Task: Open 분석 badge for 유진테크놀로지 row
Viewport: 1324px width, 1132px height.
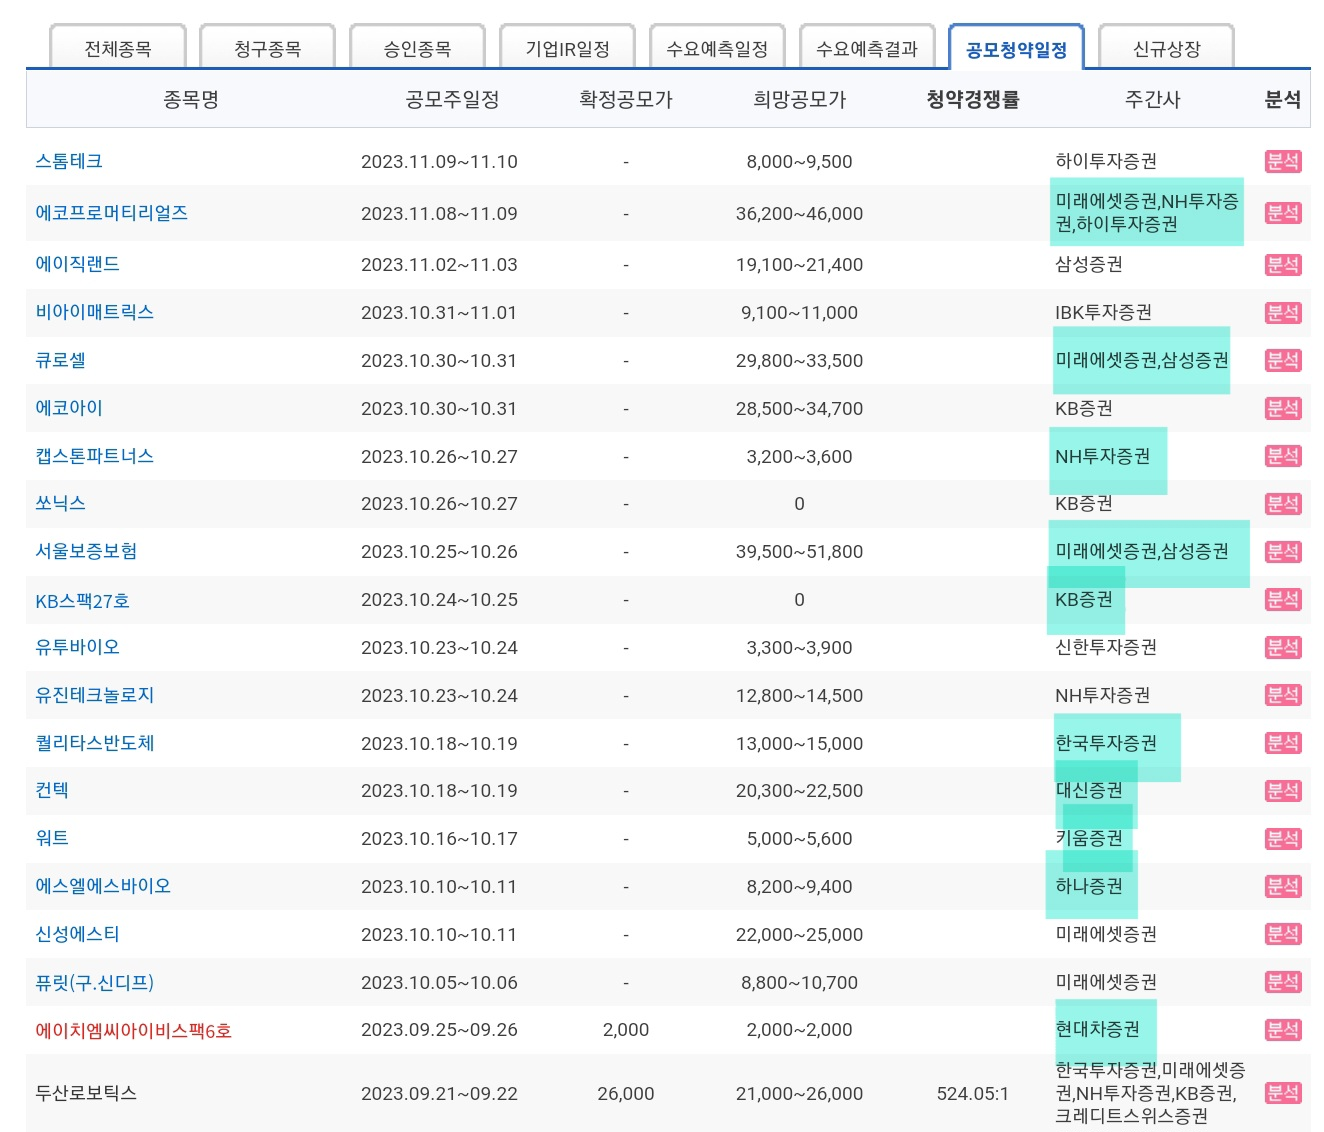Action: click(1283, 695)
